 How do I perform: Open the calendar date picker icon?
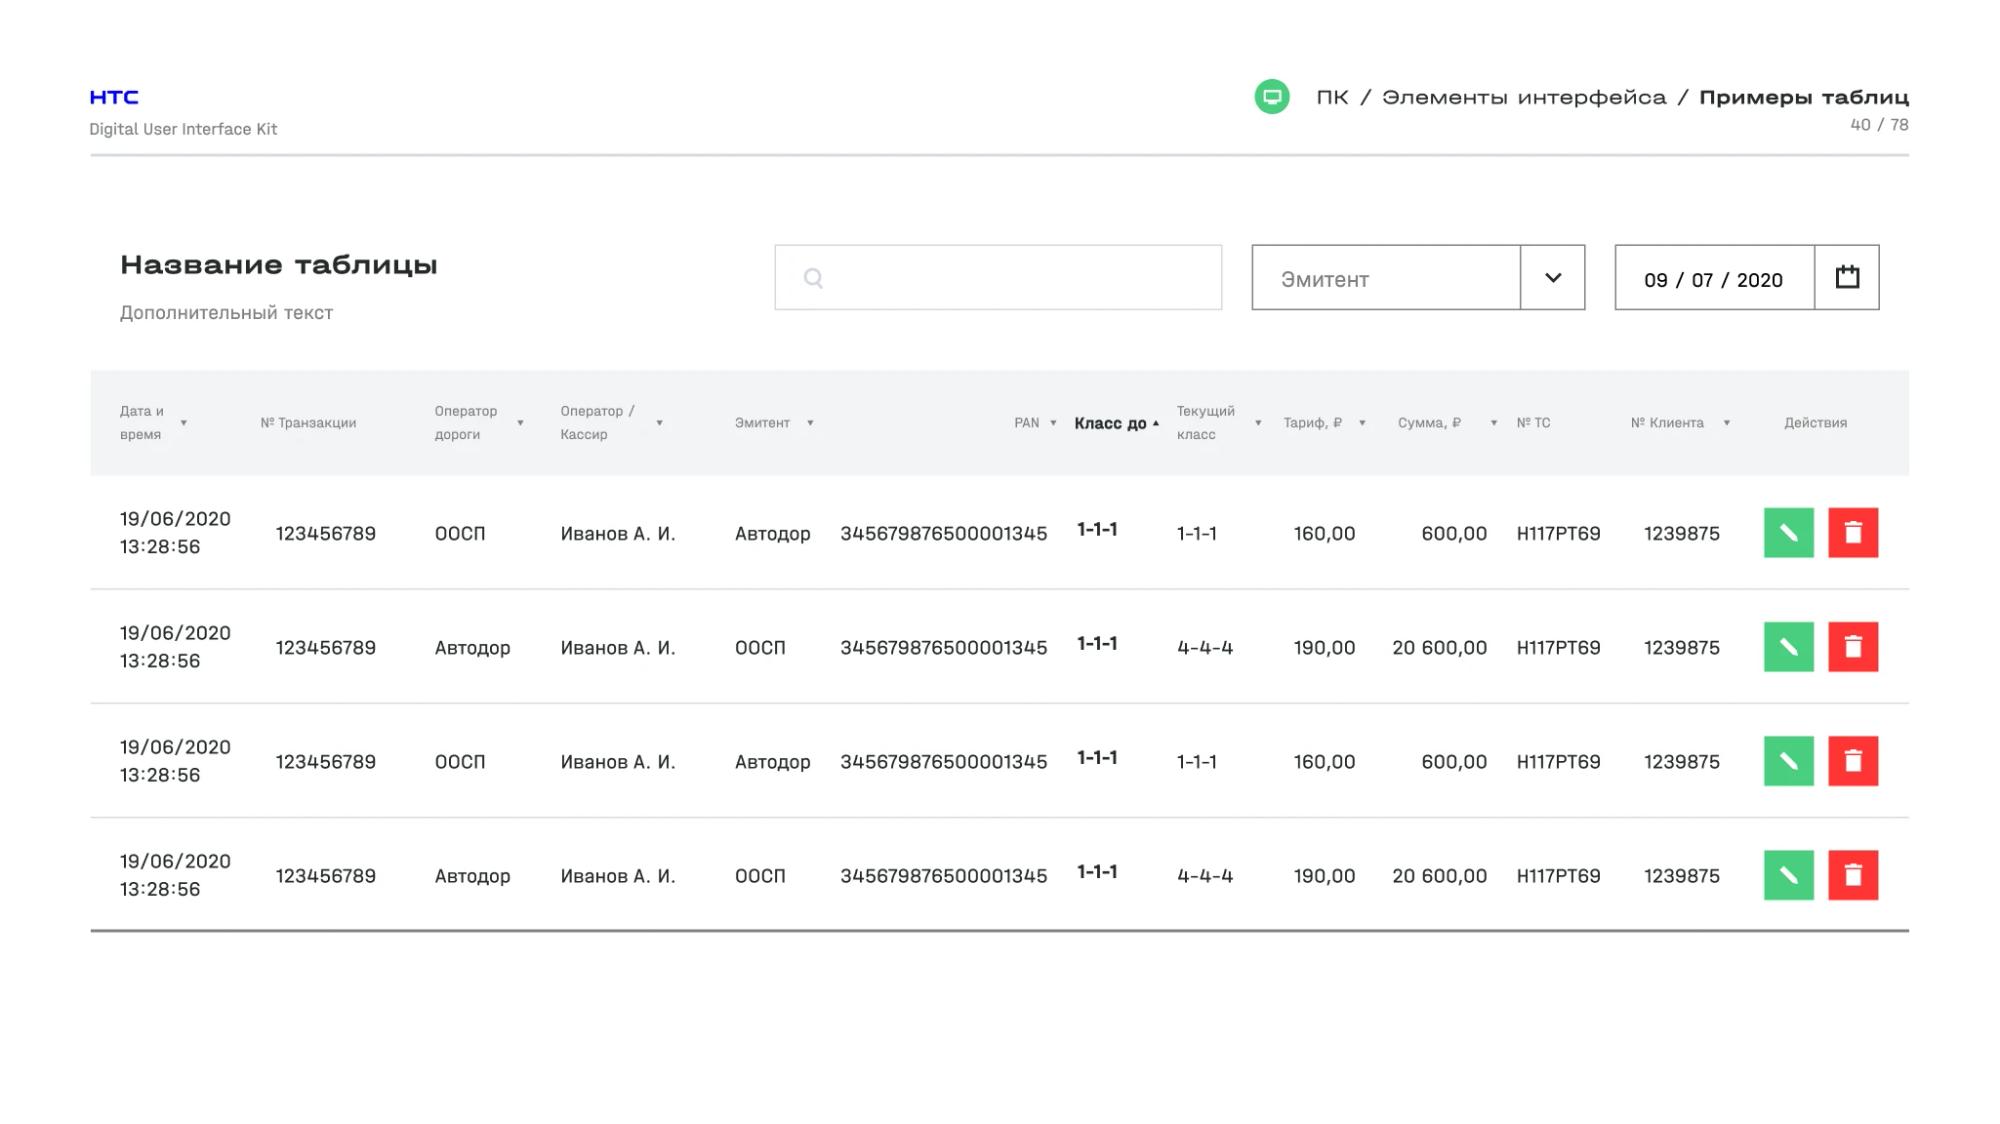point(1847,277)
